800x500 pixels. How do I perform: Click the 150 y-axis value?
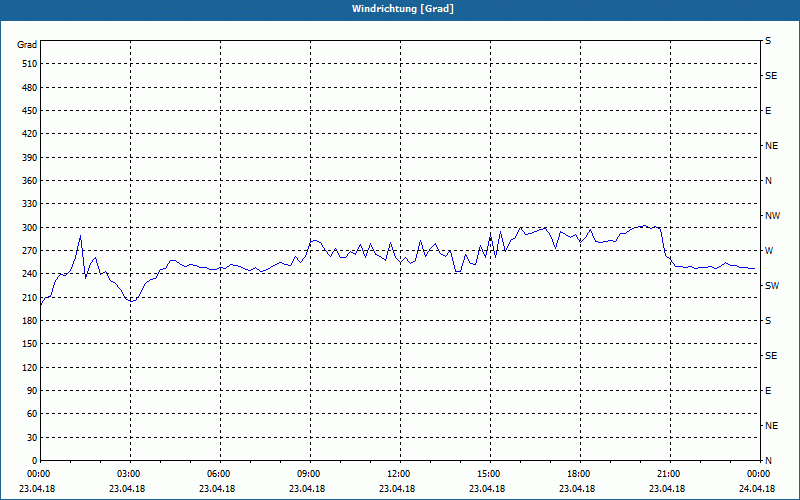coord(29,344)
